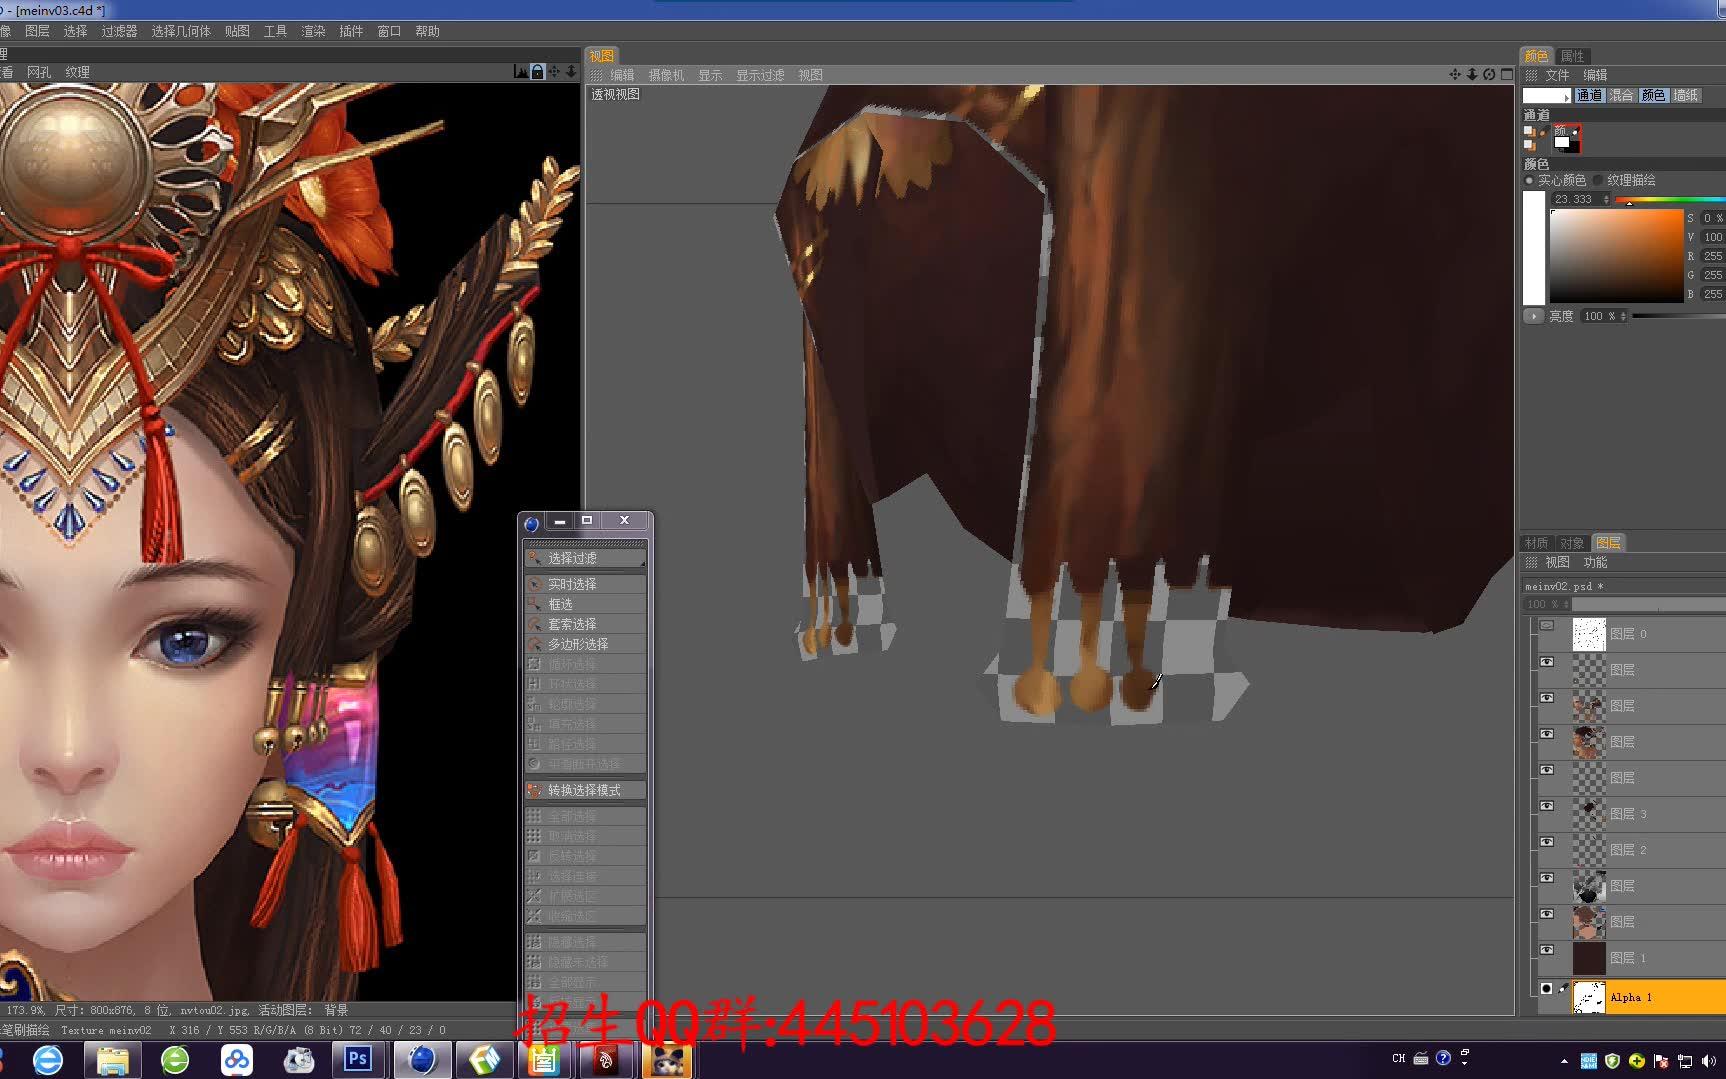
Task: Open the texture view 纹理 texture menu
Action: coord(77,72)
